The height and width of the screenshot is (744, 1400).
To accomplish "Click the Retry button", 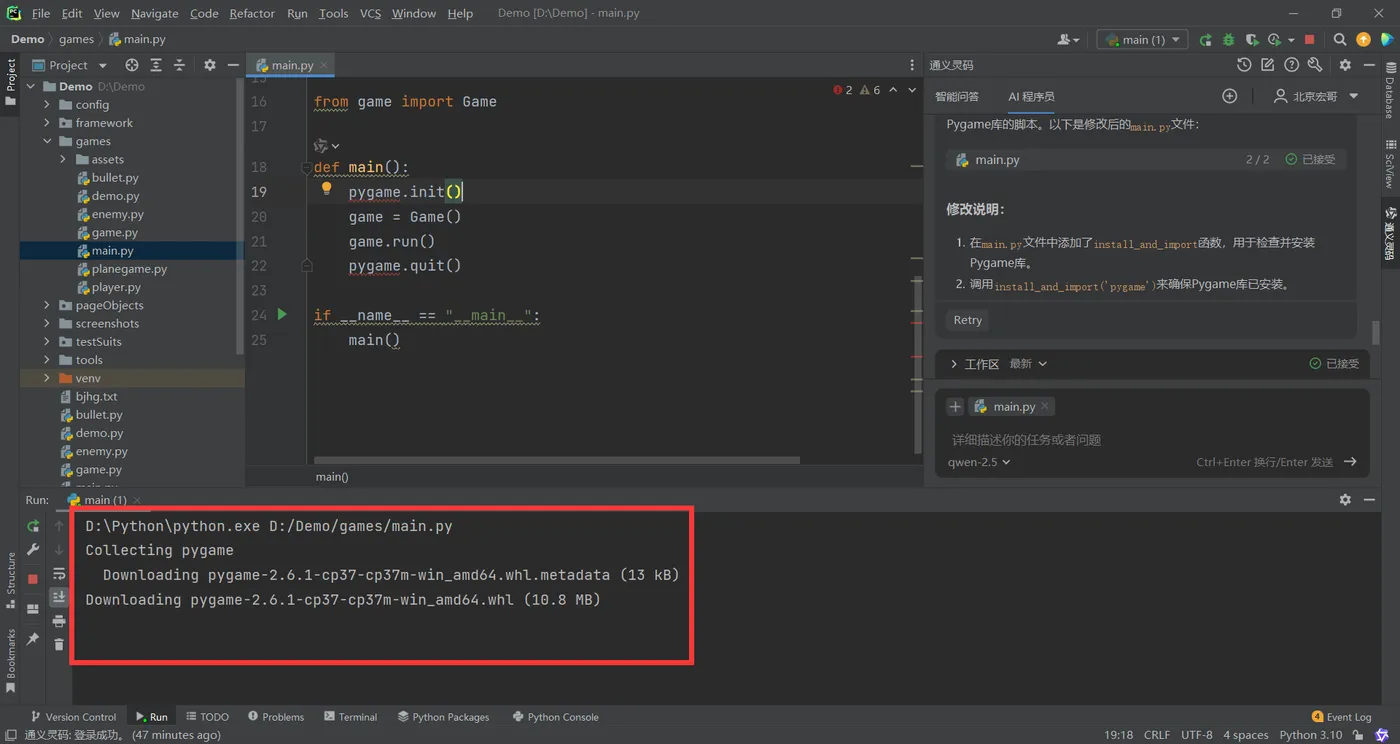I will 967,320.
